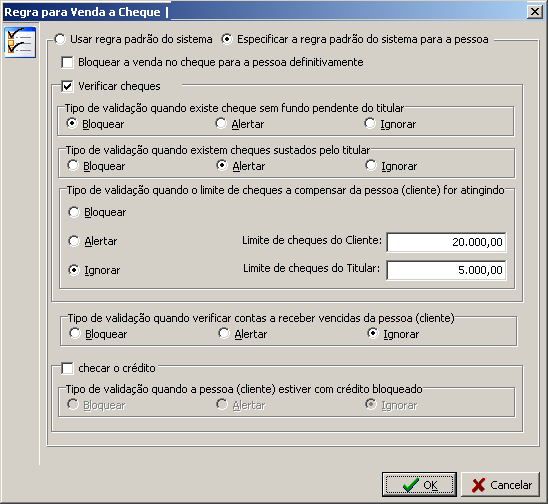Click the 'Limite de cheques do Titular' field
This screenshot has width=548, height=504.
(x=446, y=270)
